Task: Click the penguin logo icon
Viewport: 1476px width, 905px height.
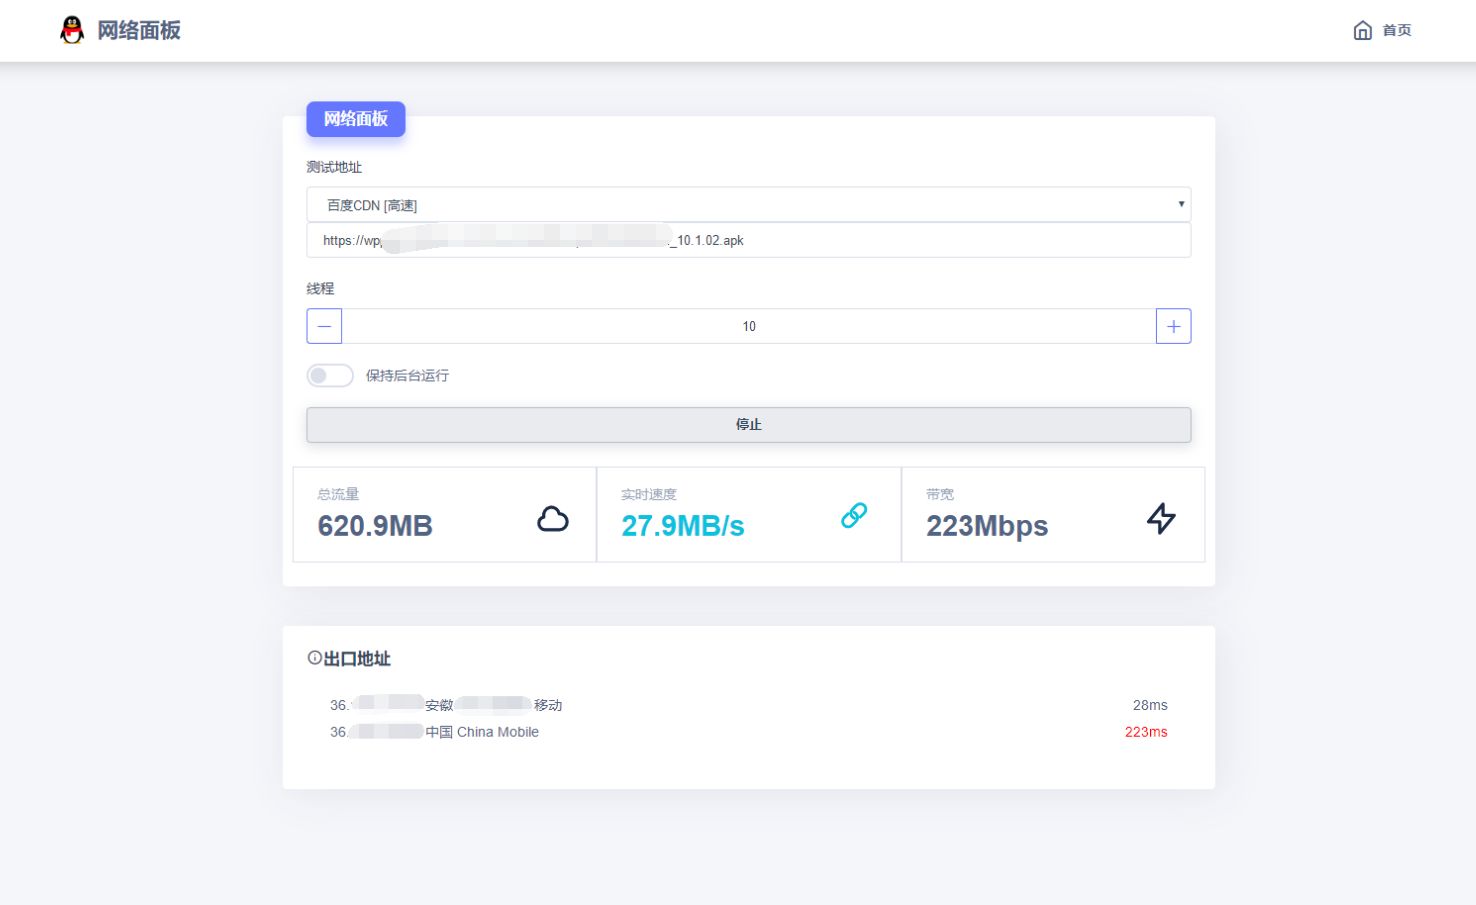Action: 72,30
